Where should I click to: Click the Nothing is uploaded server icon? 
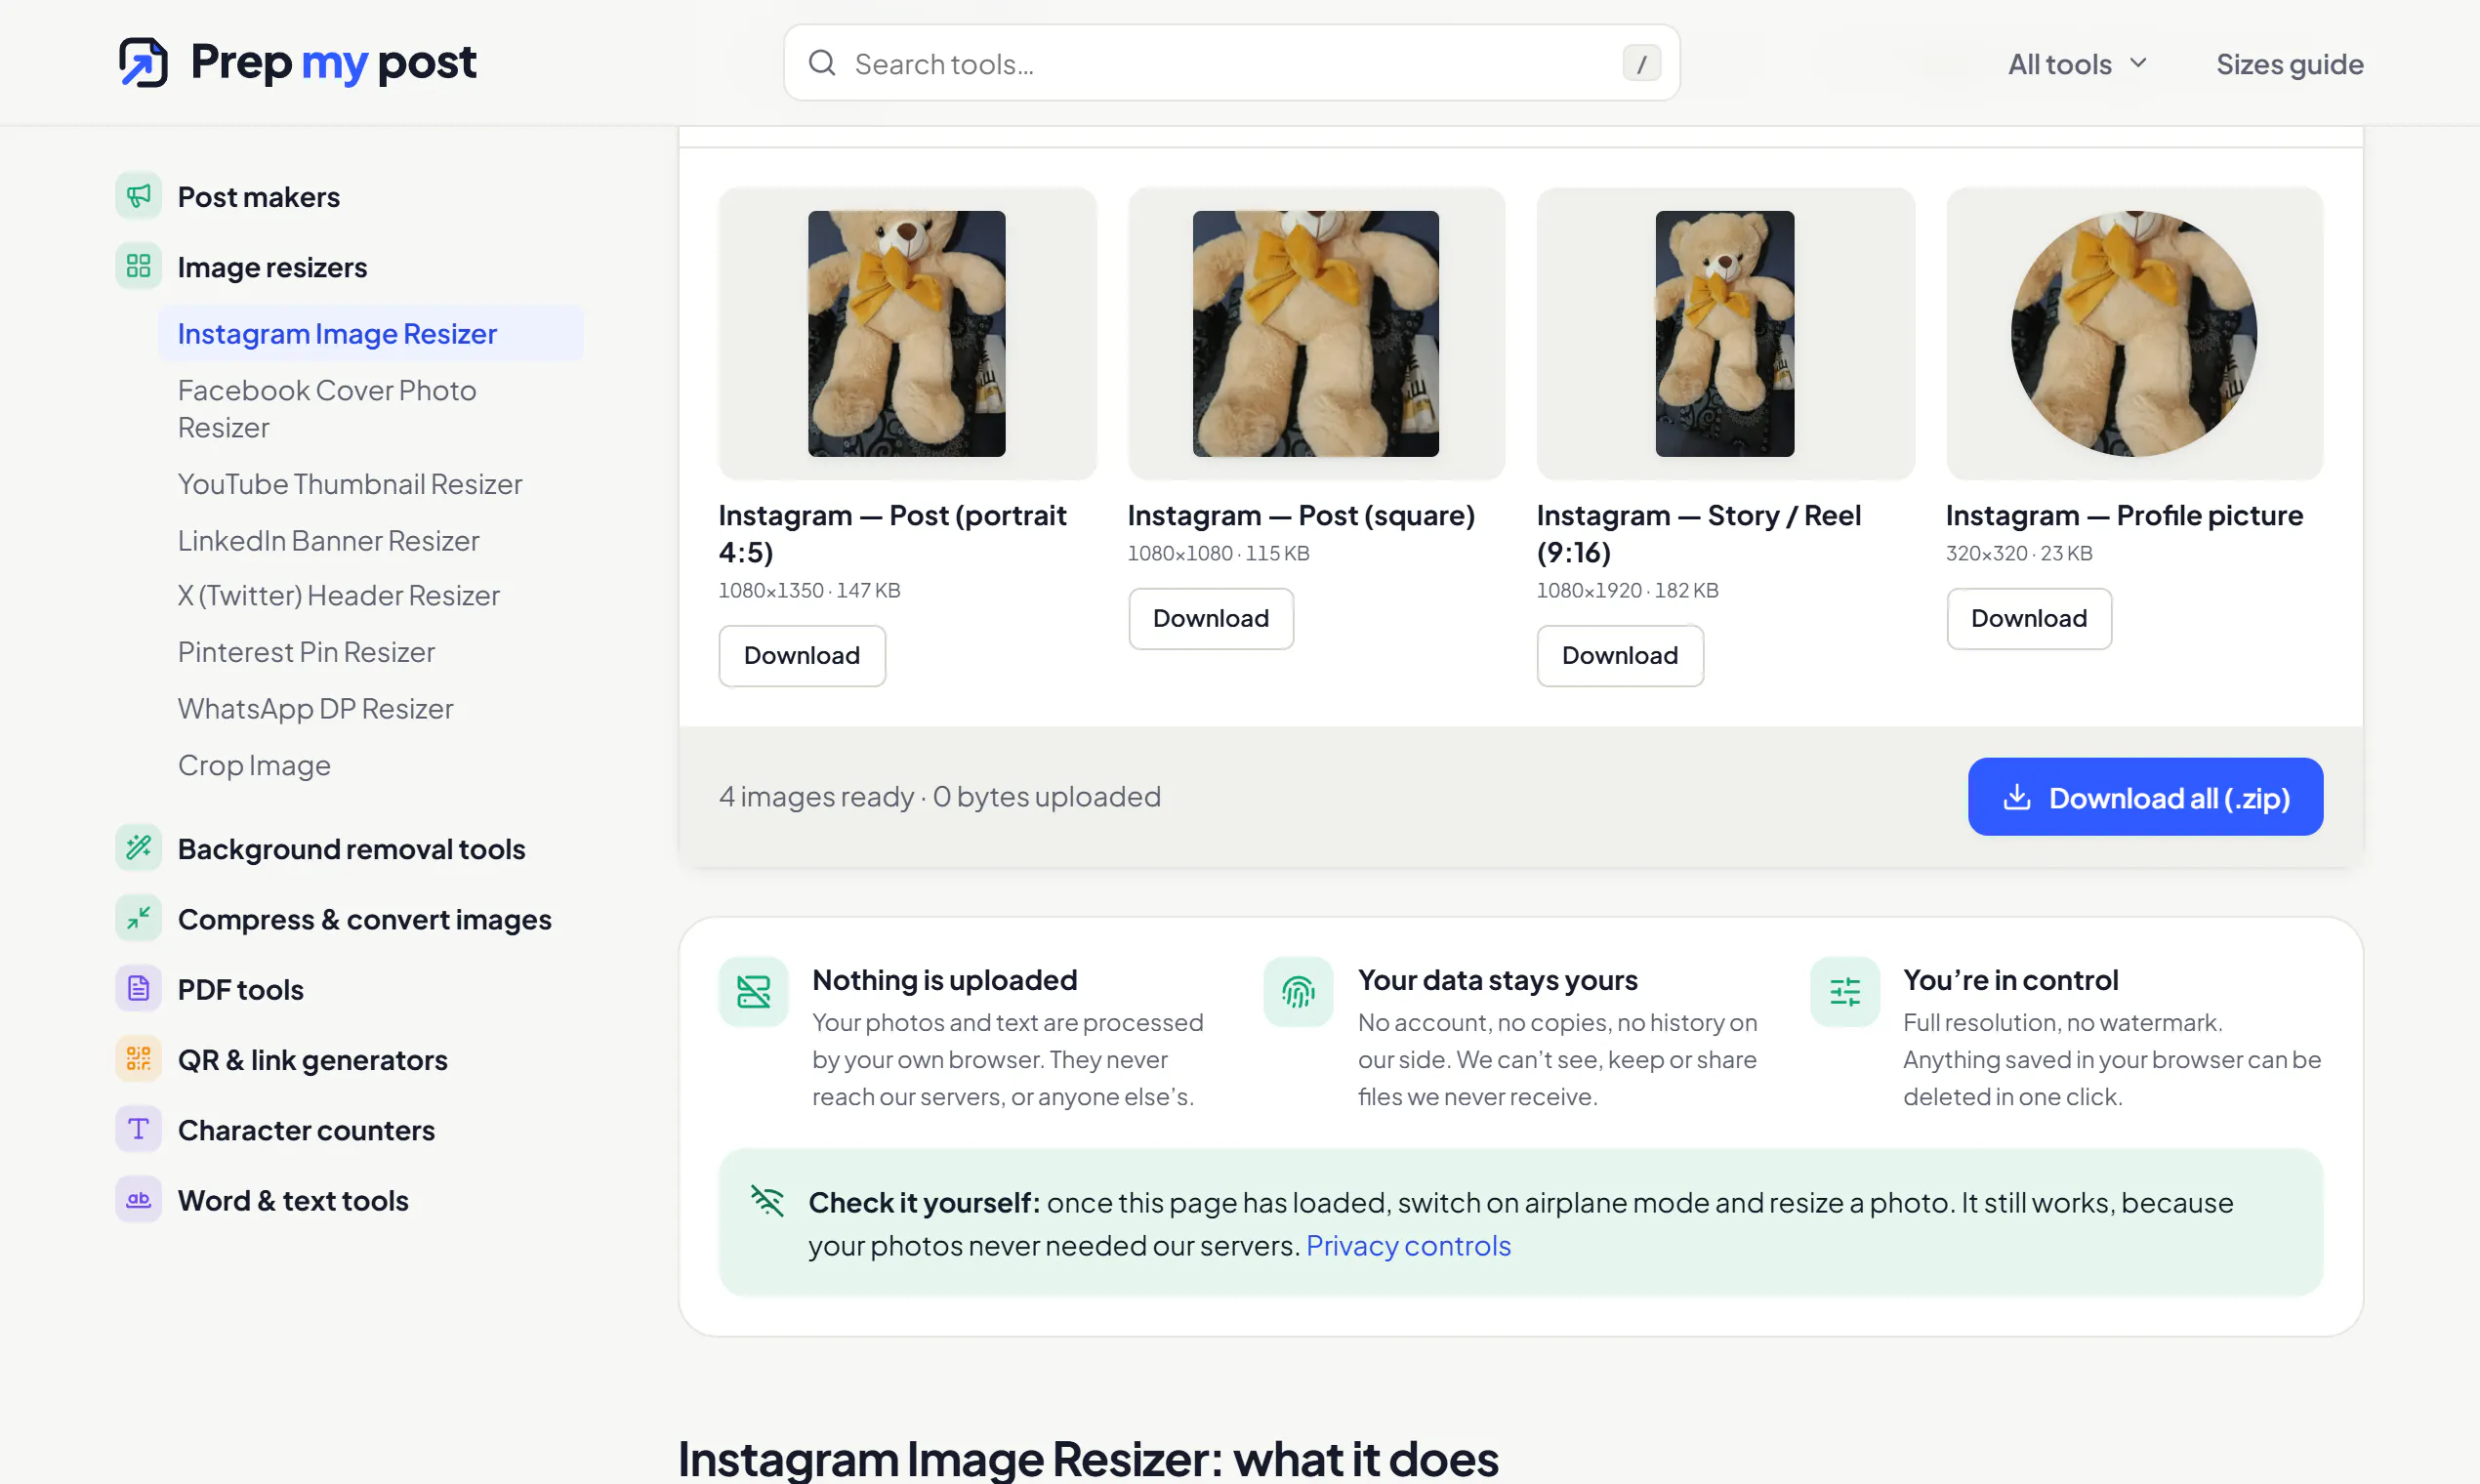(x=753, y=991)
